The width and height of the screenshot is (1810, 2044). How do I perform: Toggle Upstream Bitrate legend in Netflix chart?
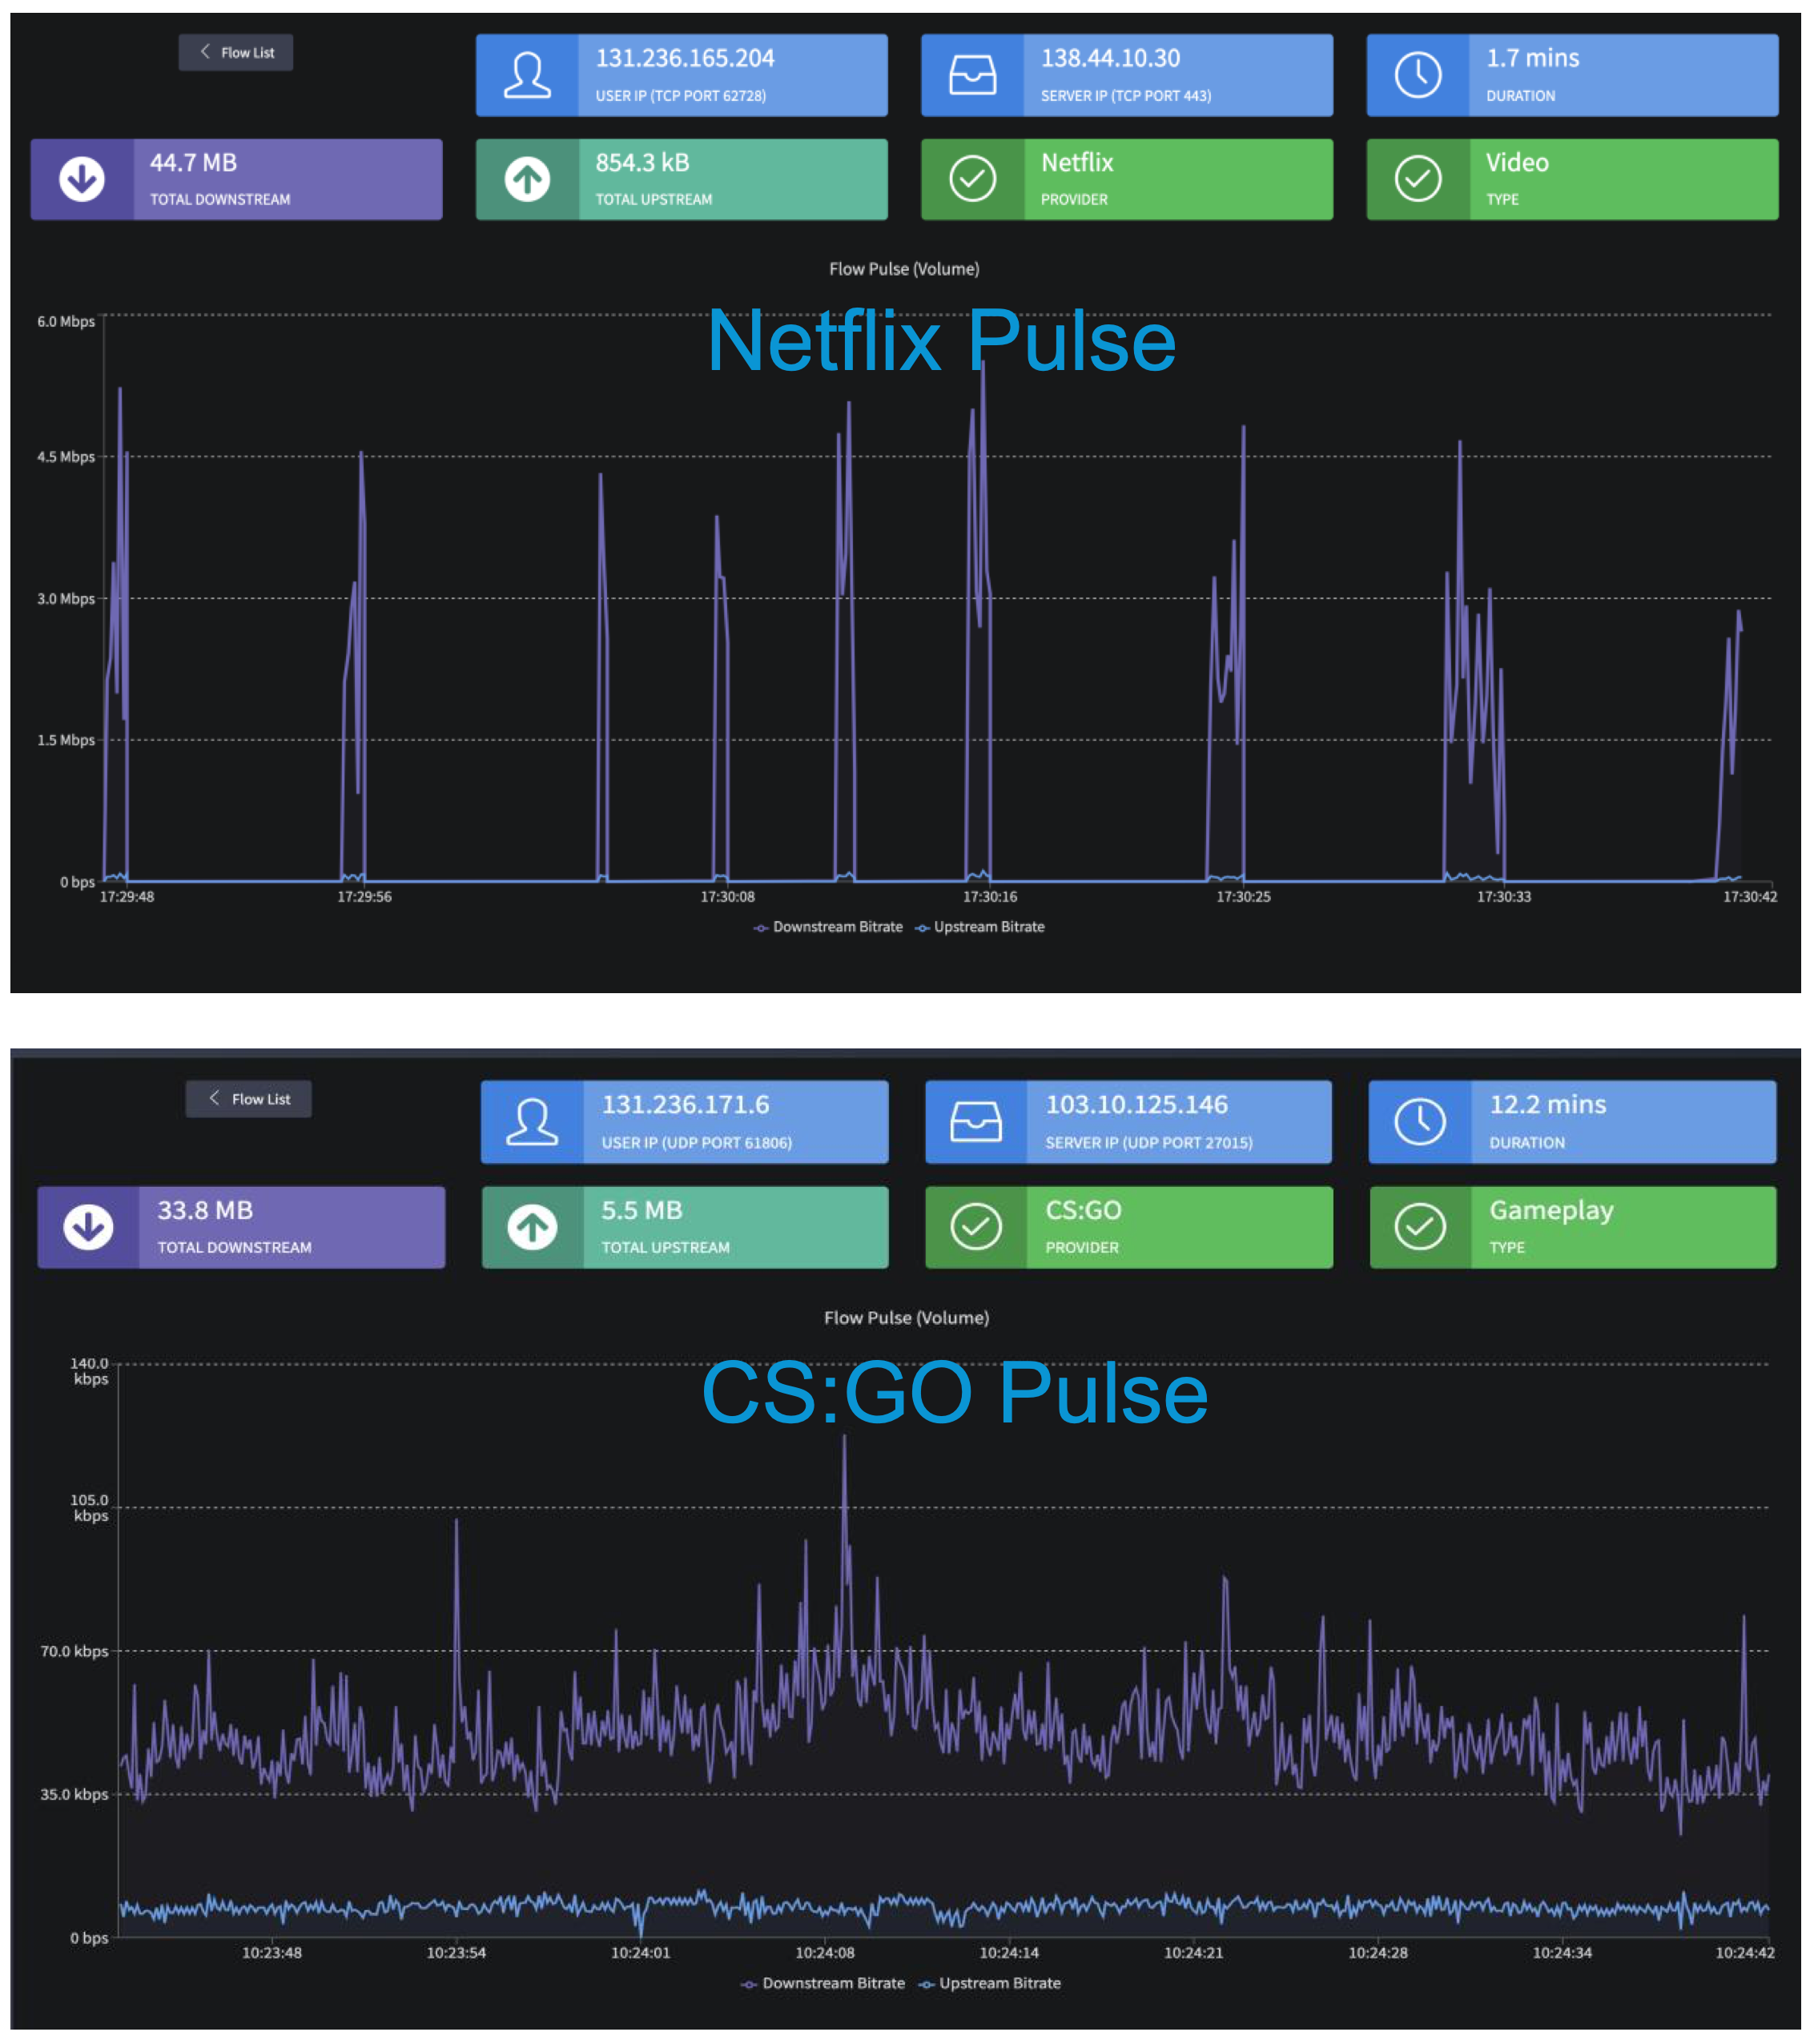981,927
